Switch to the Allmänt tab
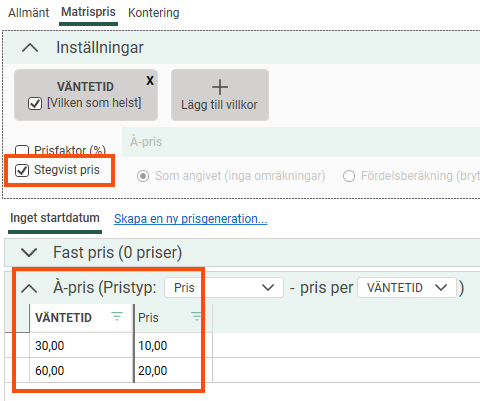The image size is (480, 401). pos(29,13)
